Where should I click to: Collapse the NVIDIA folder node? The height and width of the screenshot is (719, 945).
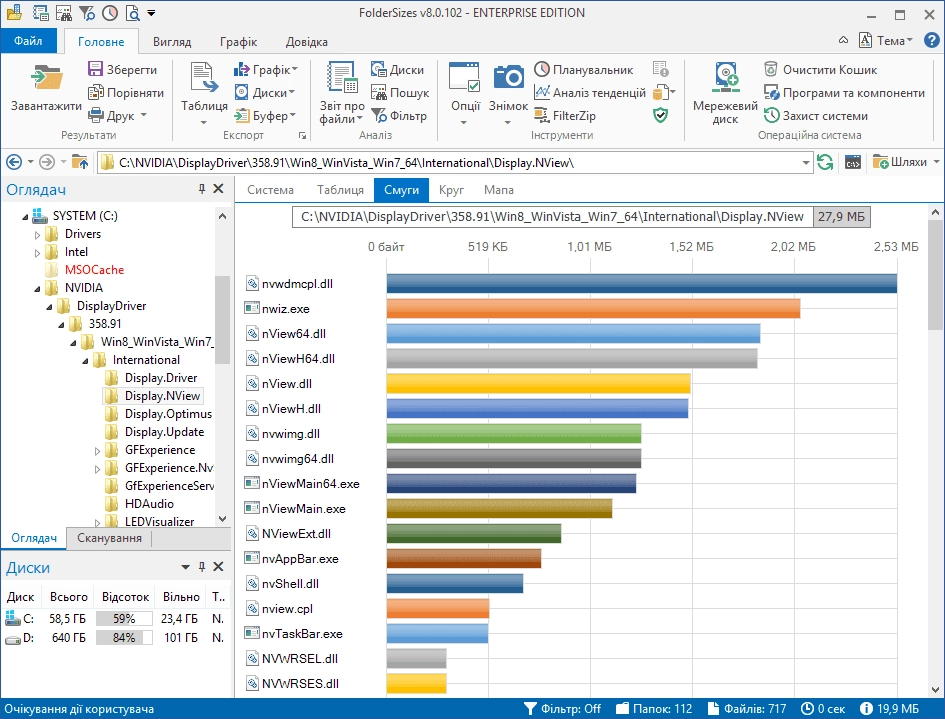pos(37,289)
